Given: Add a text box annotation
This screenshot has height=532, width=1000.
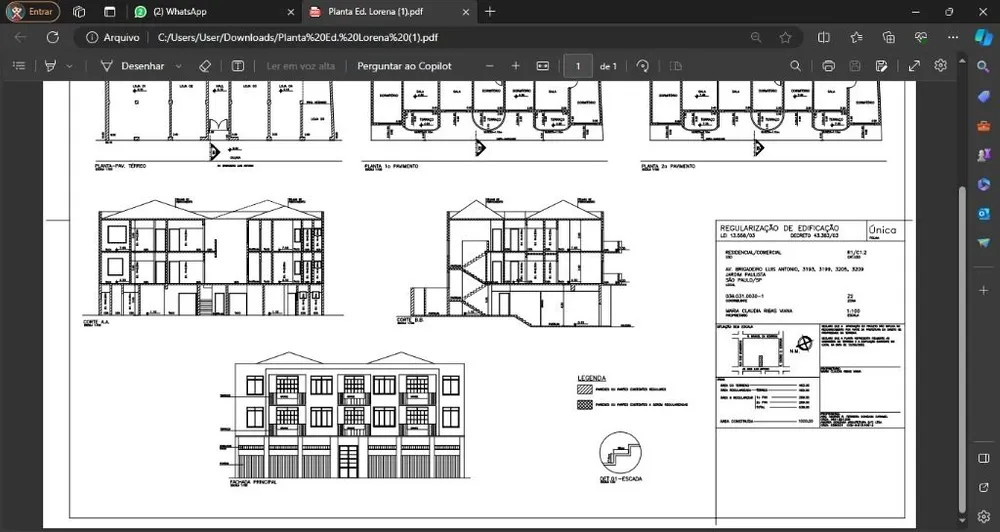Looking at the screenshot, I should (238, 66).
